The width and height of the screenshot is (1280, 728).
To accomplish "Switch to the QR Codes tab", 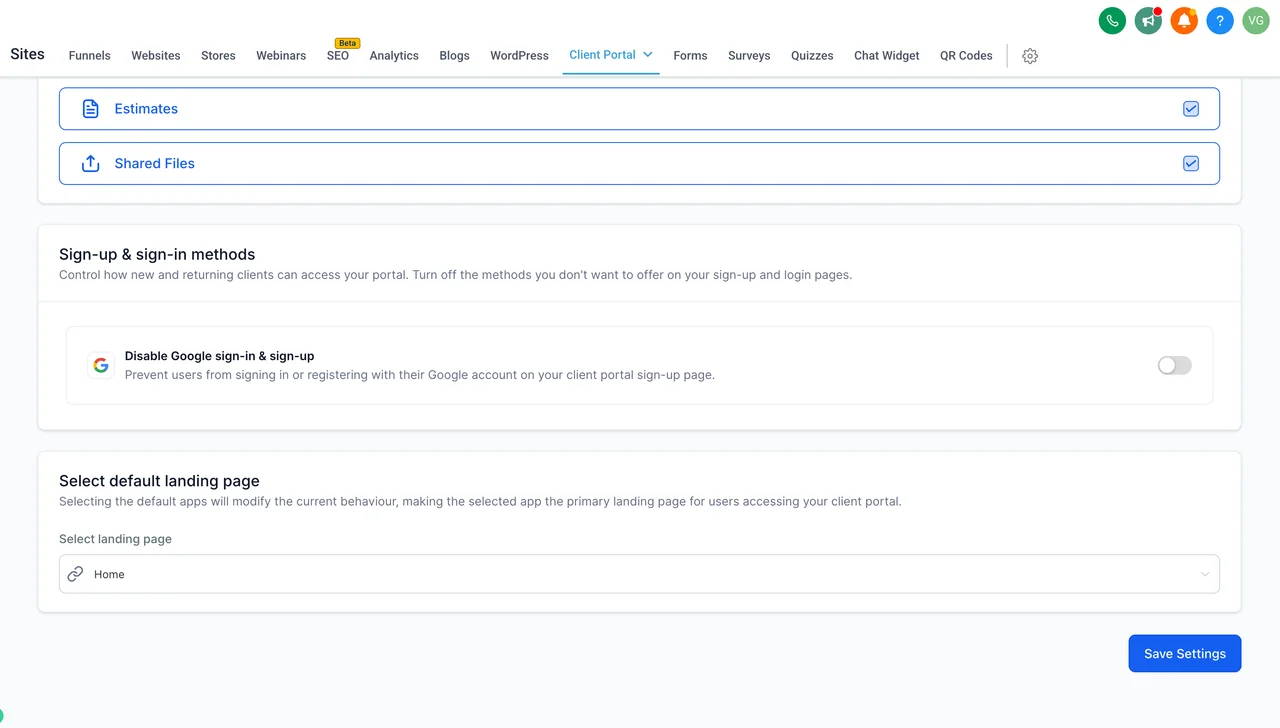I will pyautogui.click(x=966, y=56).
